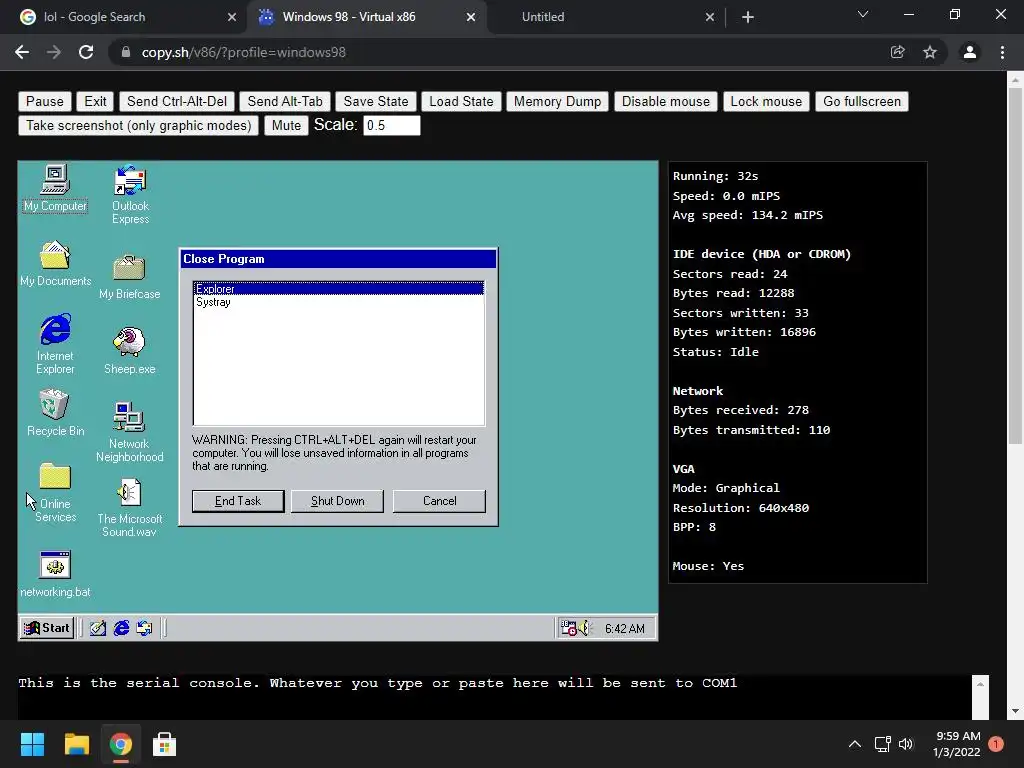Click the browser address bar
The image size is (1024, 768).
pyautogui.click(x=496, y=52)
